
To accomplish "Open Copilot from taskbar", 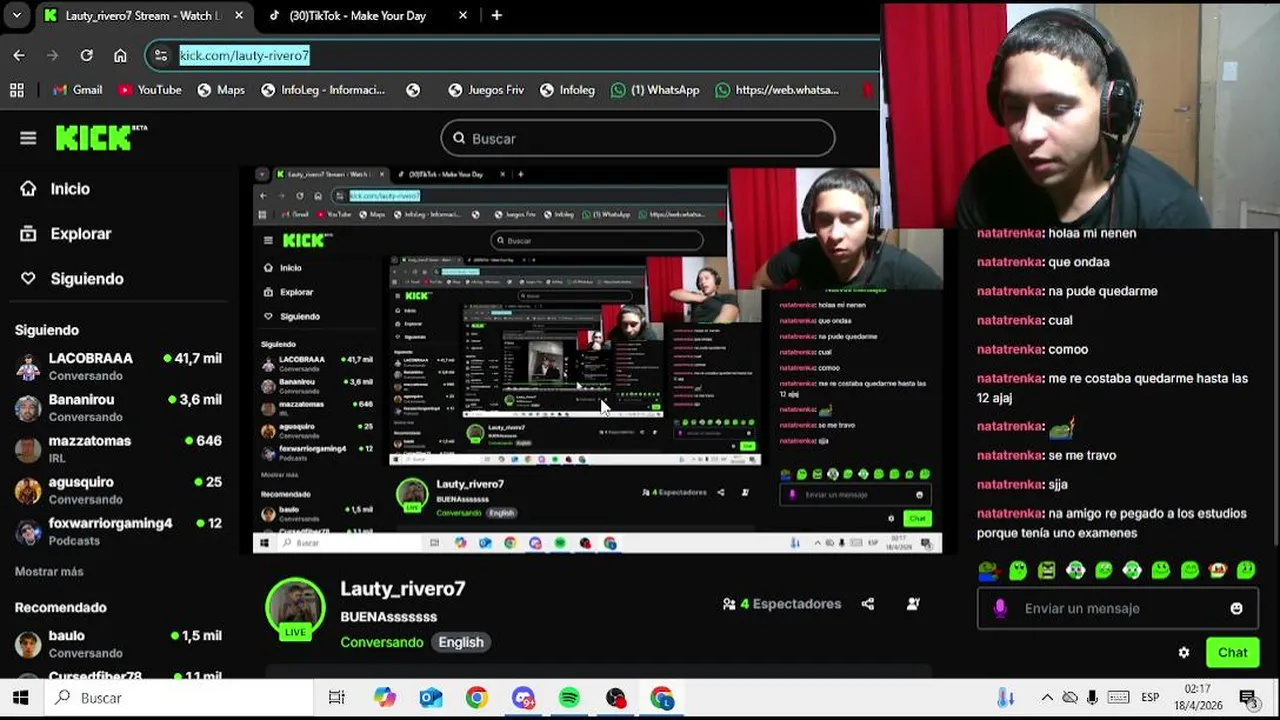I will pyautogui.click(x=385, y=698).
